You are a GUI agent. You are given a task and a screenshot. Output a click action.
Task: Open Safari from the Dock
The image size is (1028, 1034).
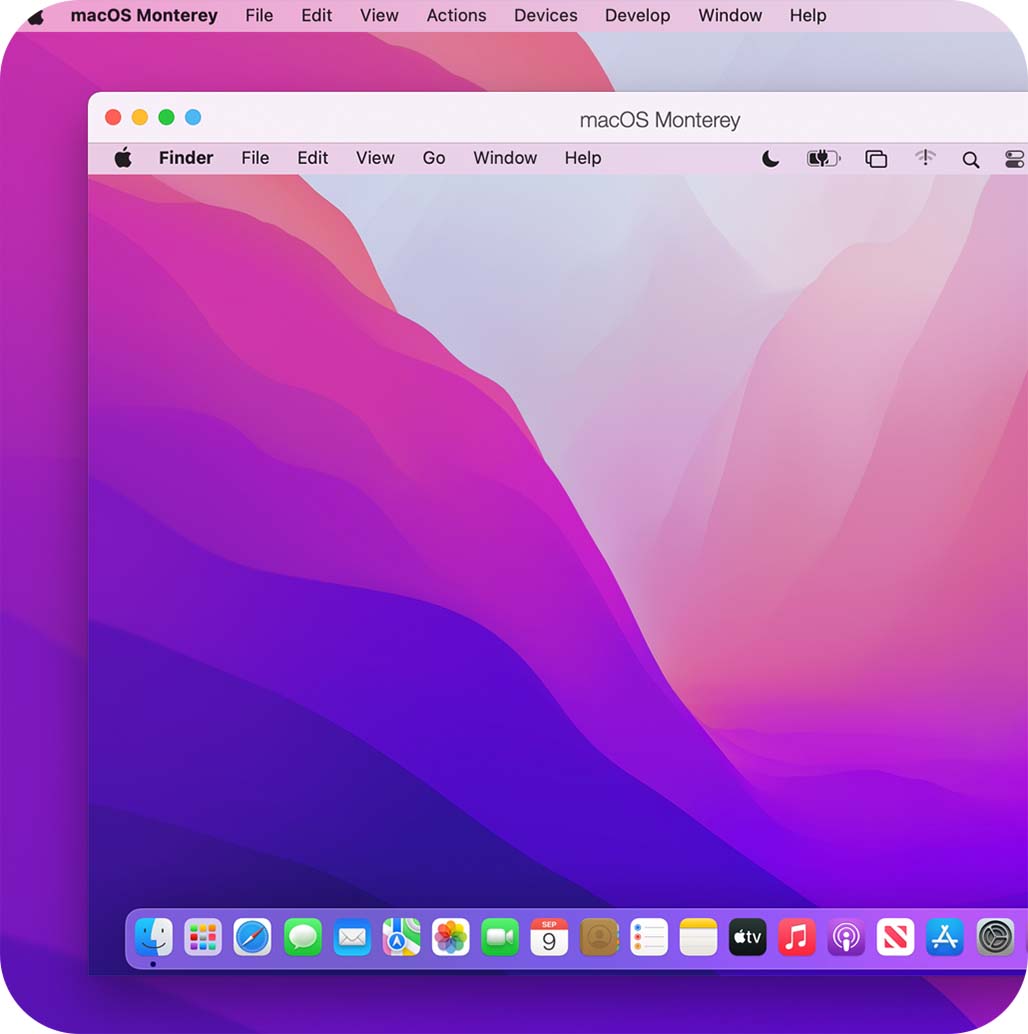253,937
